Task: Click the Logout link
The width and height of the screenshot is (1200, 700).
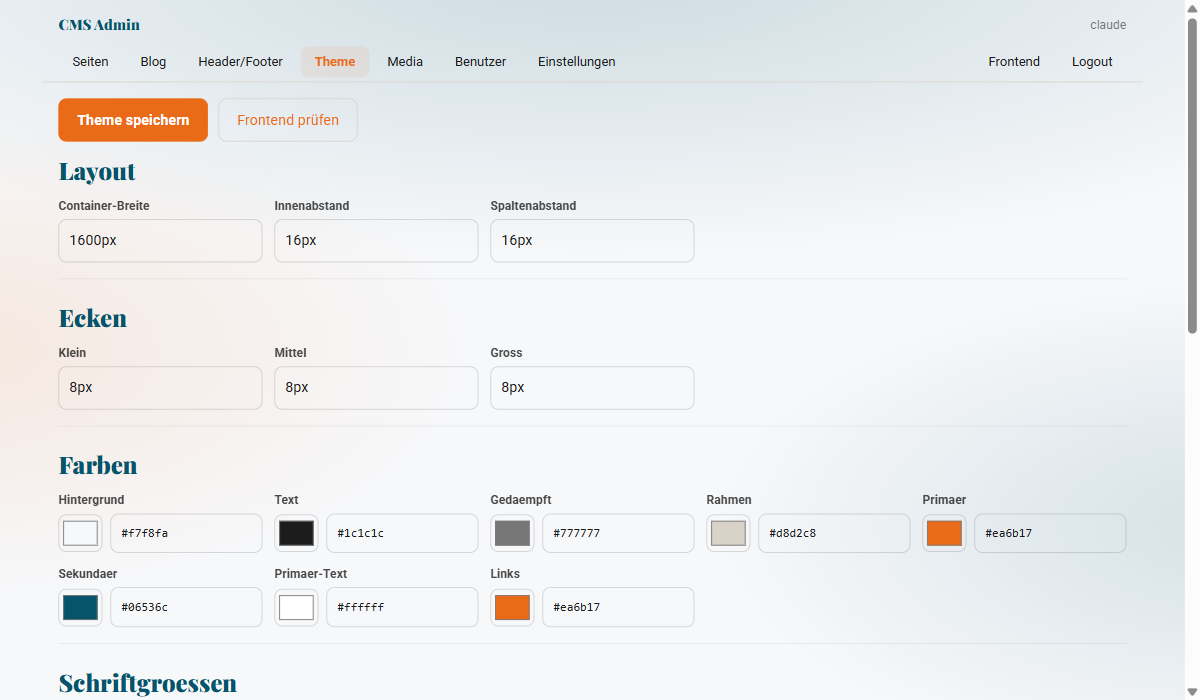Action: [1091, 61]
